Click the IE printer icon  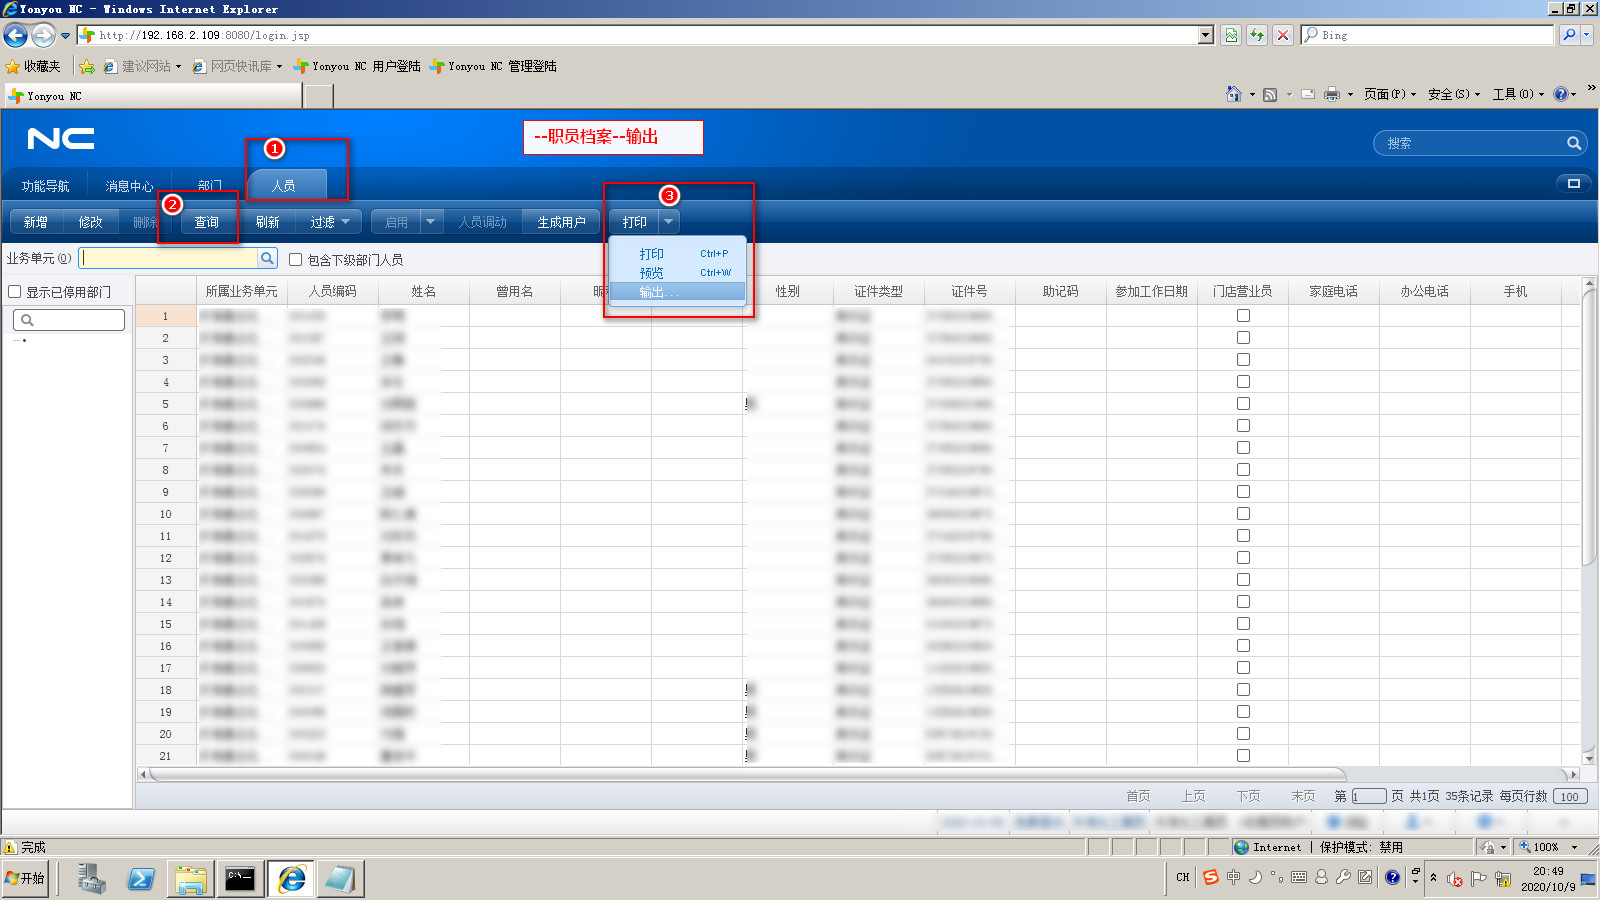tap(1331, 94)
